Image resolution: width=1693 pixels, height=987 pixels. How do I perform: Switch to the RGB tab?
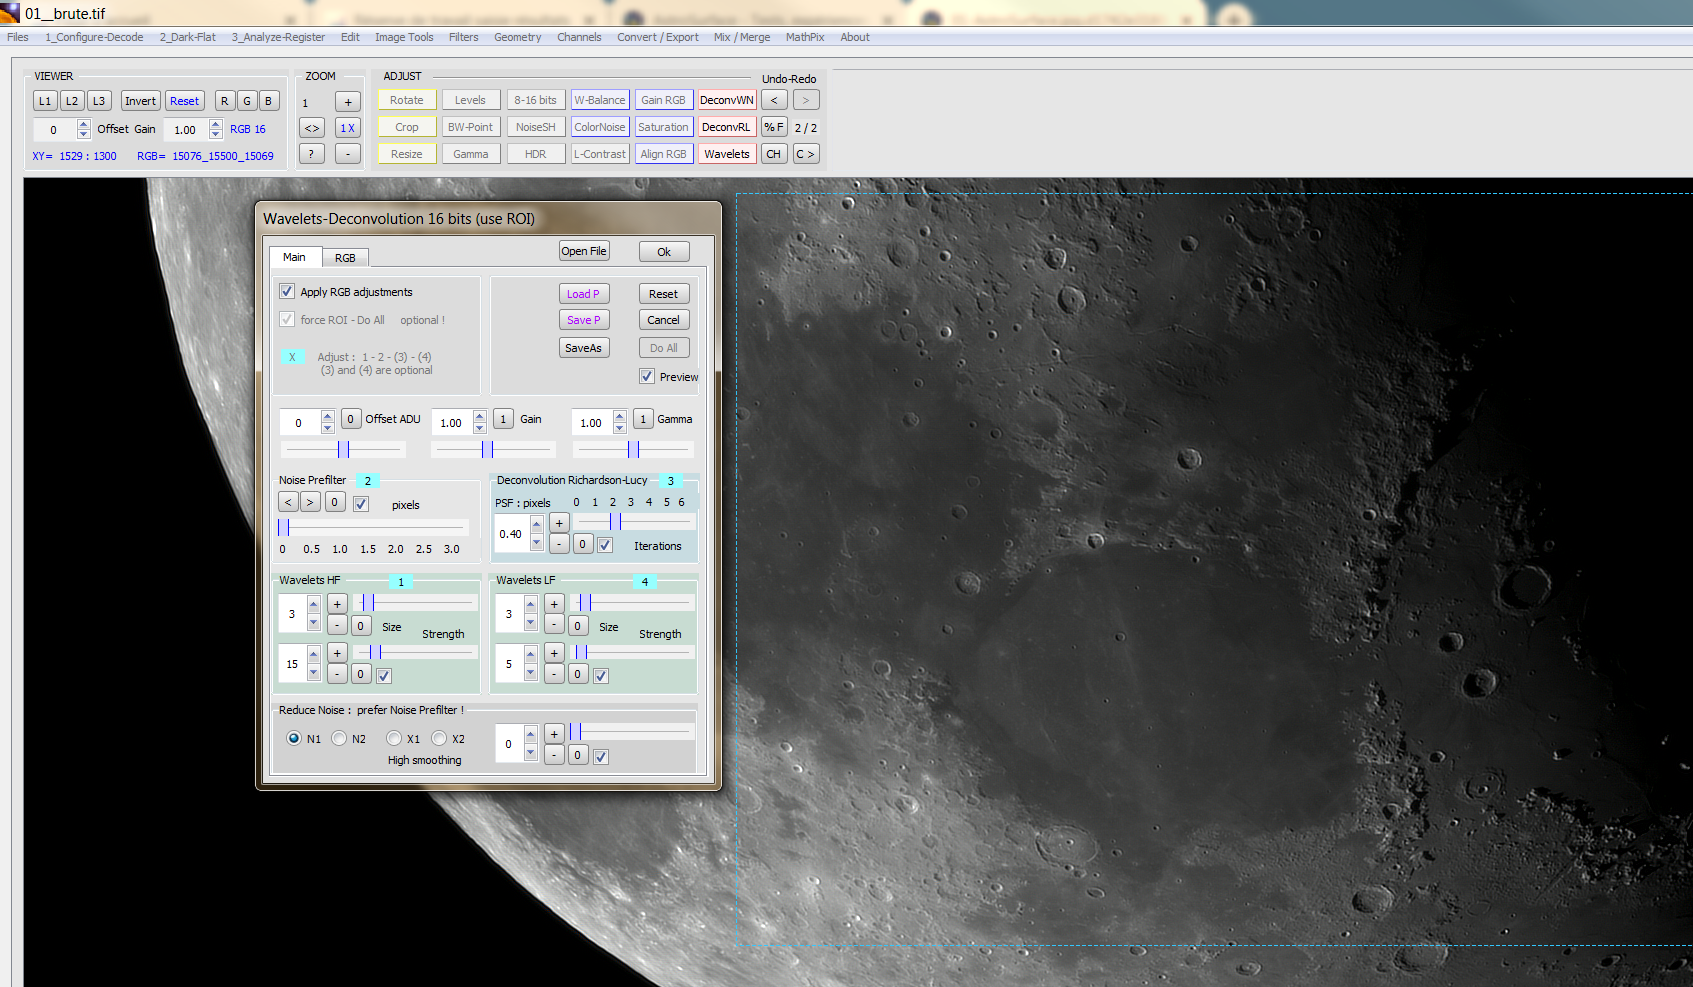pyautogui.click(x=345, y=258)
